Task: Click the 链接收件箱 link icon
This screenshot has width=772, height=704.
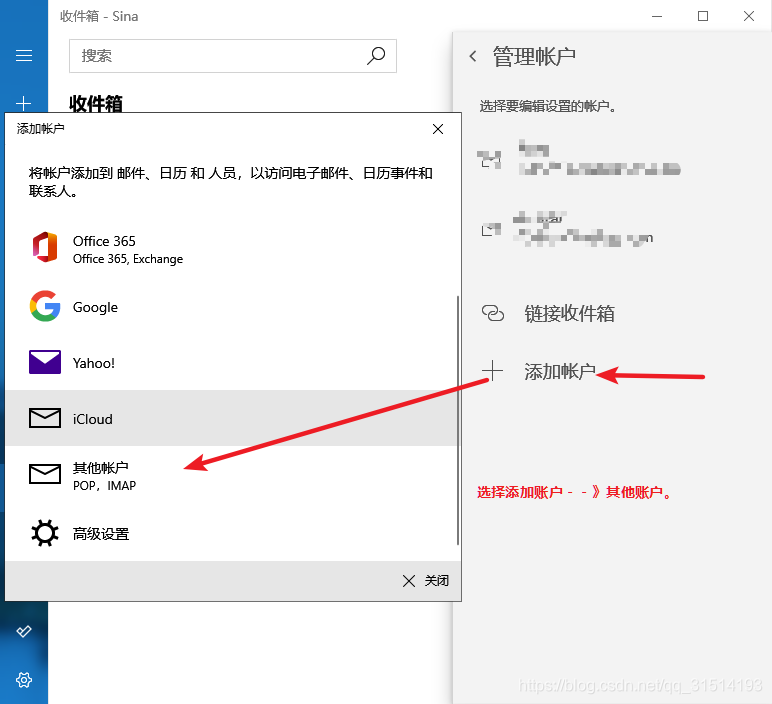Action: (493, 313)
